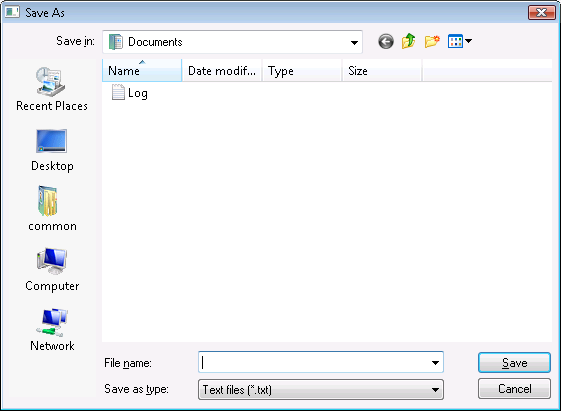This screenshot has width=561, height=411.
Task: Open the Views menu icon
Action: coord(455,41)
